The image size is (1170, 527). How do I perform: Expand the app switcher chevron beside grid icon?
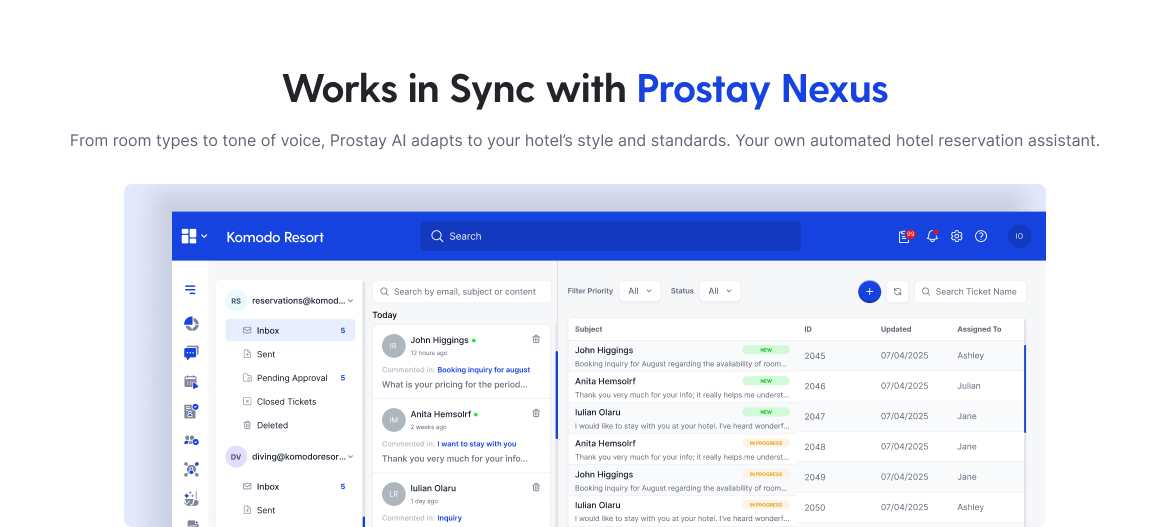pos(204,237)
